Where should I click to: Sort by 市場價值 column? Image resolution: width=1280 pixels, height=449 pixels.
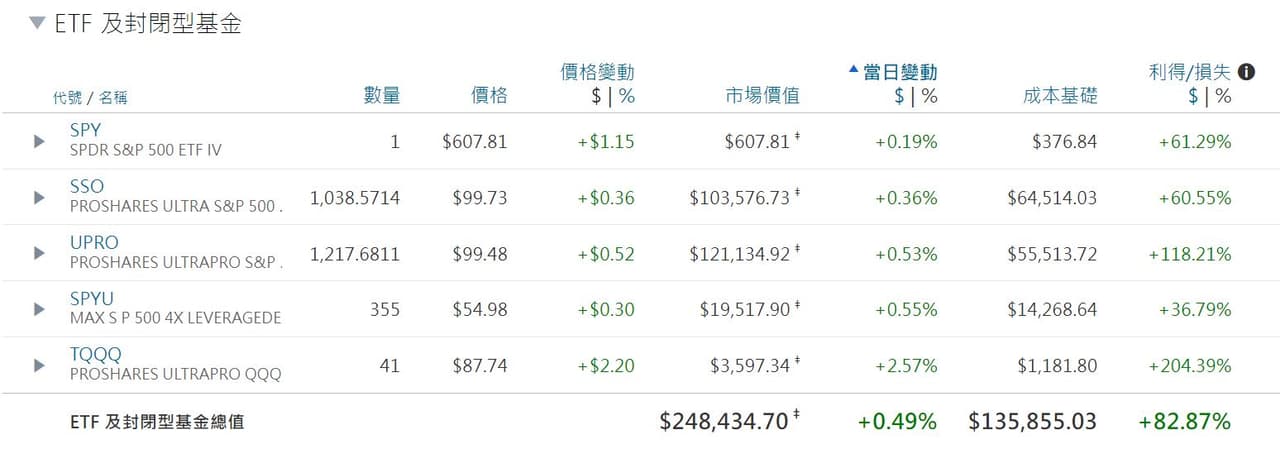pyautogui.click(x=763, y=96)
